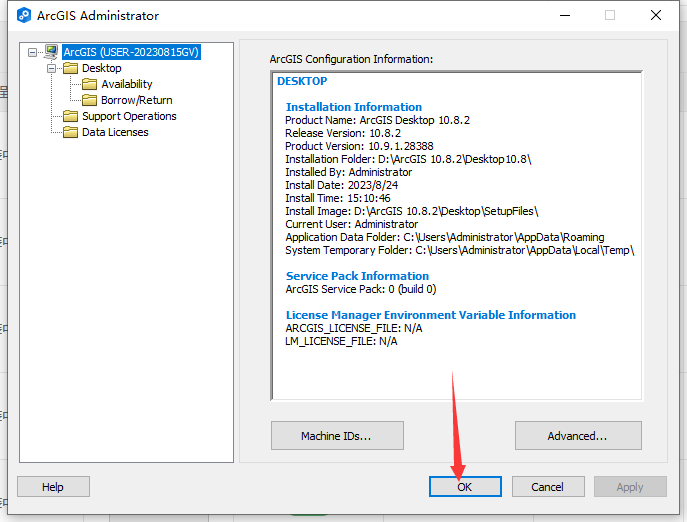The width and height of the screenshot is (687, 522).
Task: Click the ARCGIS_LICENSE_FILE: N/A line
Action: coord(354,328)
